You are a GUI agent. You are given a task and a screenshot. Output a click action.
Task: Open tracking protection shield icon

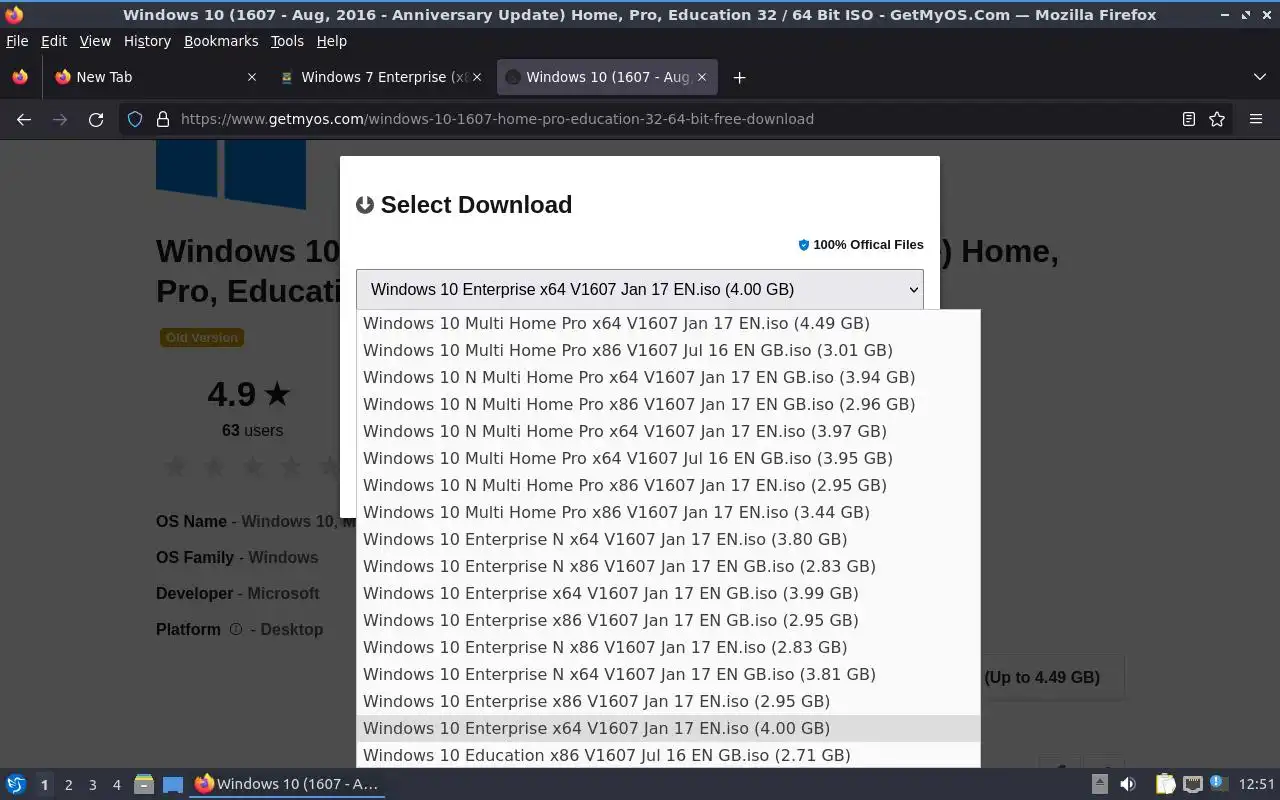click(135, 119)
